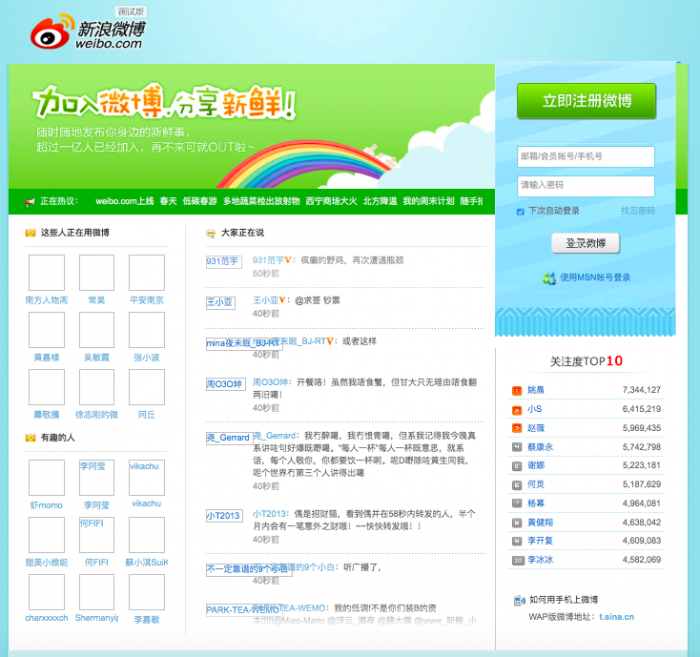
Task: Toggle the 下次自动登录 checkbox
Action: 520,212
